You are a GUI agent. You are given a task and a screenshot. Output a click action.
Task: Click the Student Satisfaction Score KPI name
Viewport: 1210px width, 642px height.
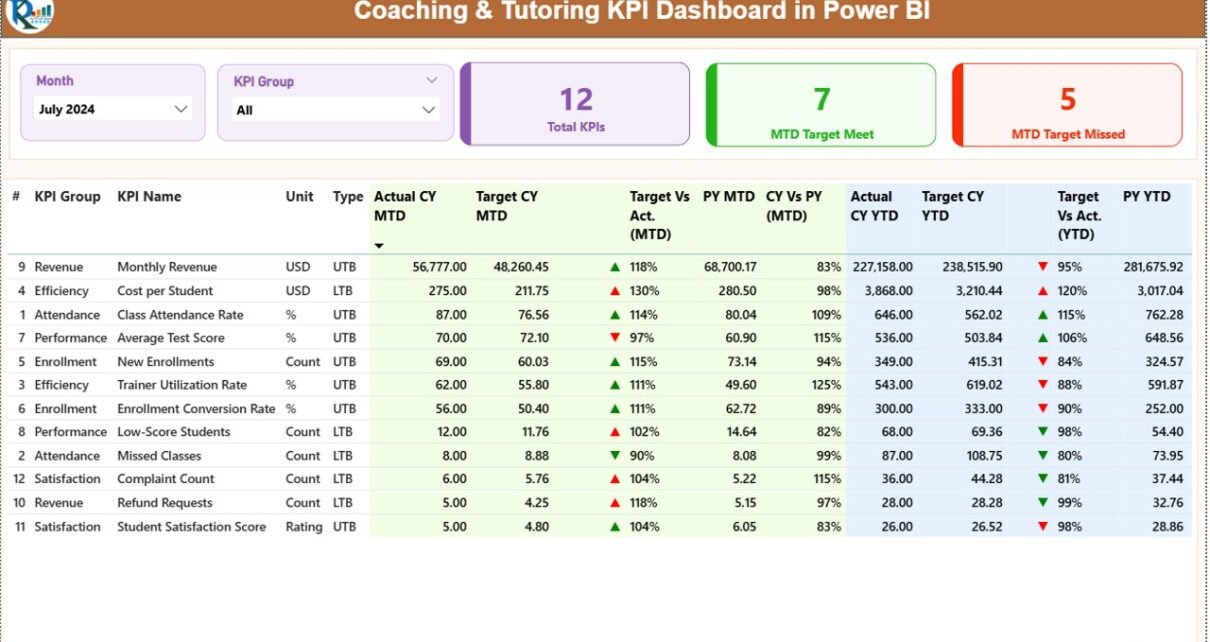191,527
